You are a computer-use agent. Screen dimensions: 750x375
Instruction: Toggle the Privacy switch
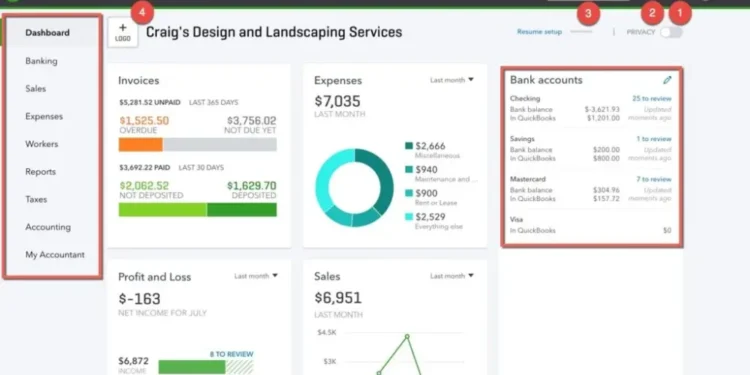pyautogui.click(x=671, y=33)
